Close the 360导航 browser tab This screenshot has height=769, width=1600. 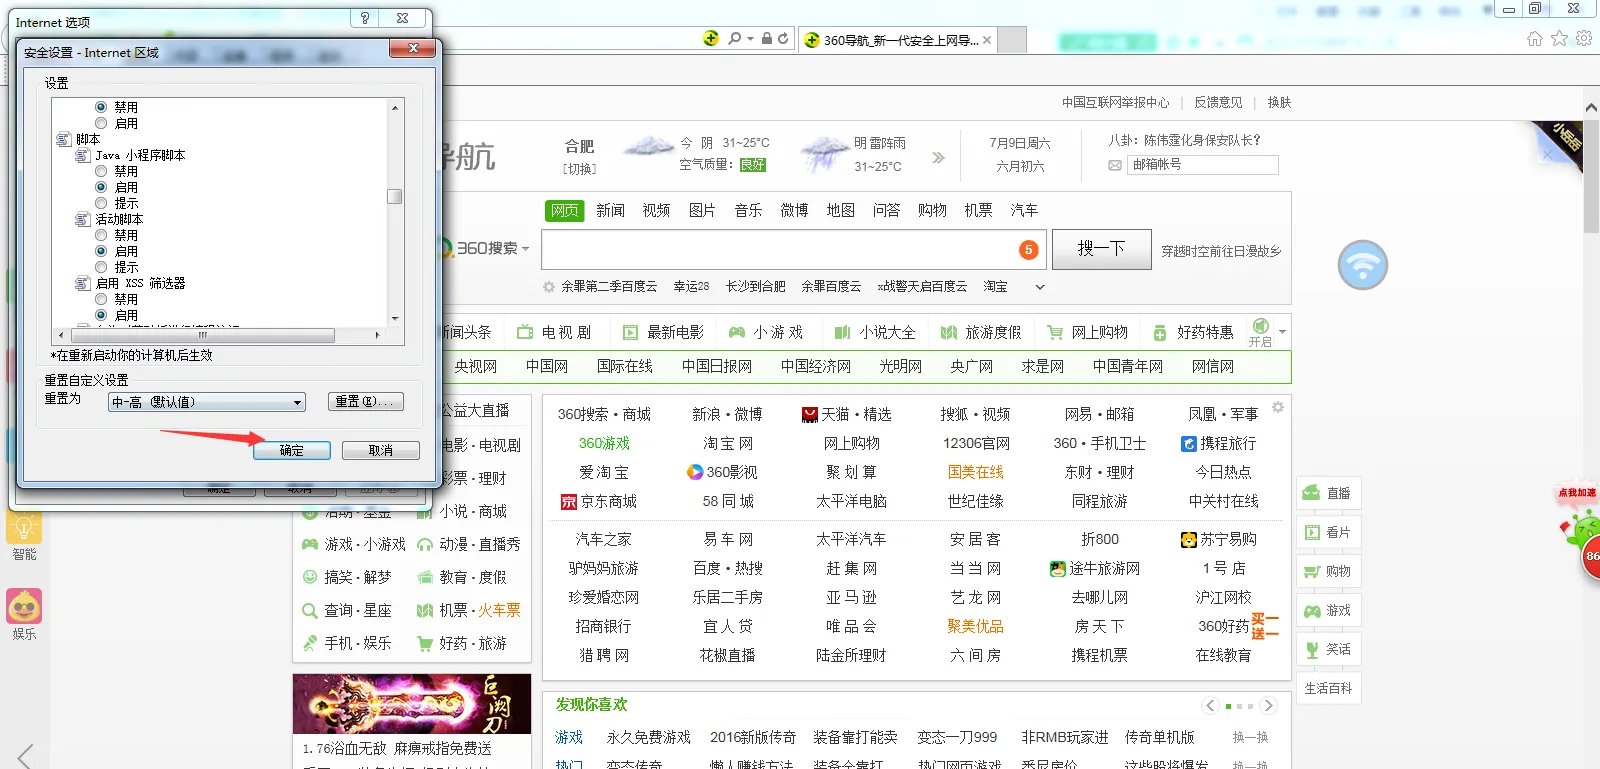click(987, 40)
